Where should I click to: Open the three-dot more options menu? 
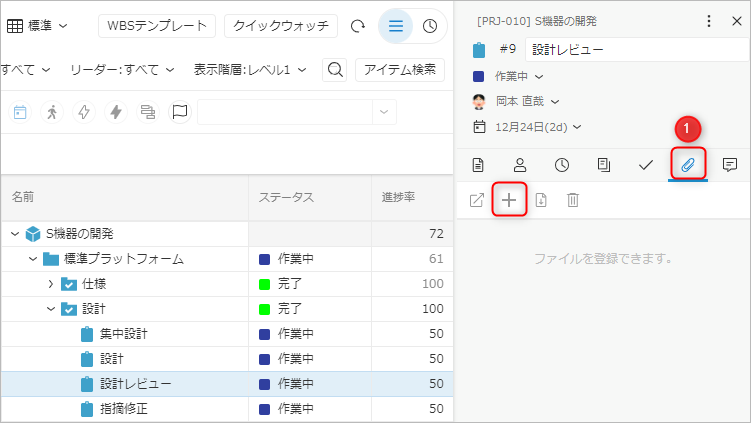(709, 21)
